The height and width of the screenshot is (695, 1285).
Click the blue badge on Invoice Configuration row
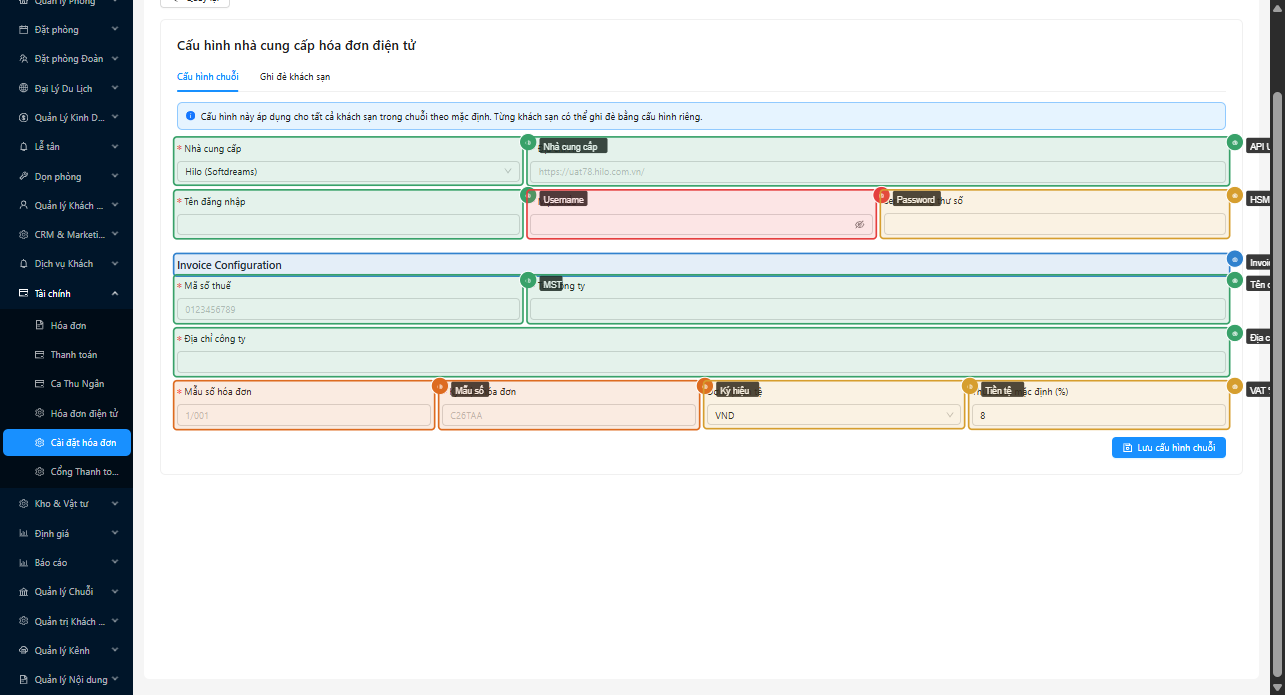1235,260
